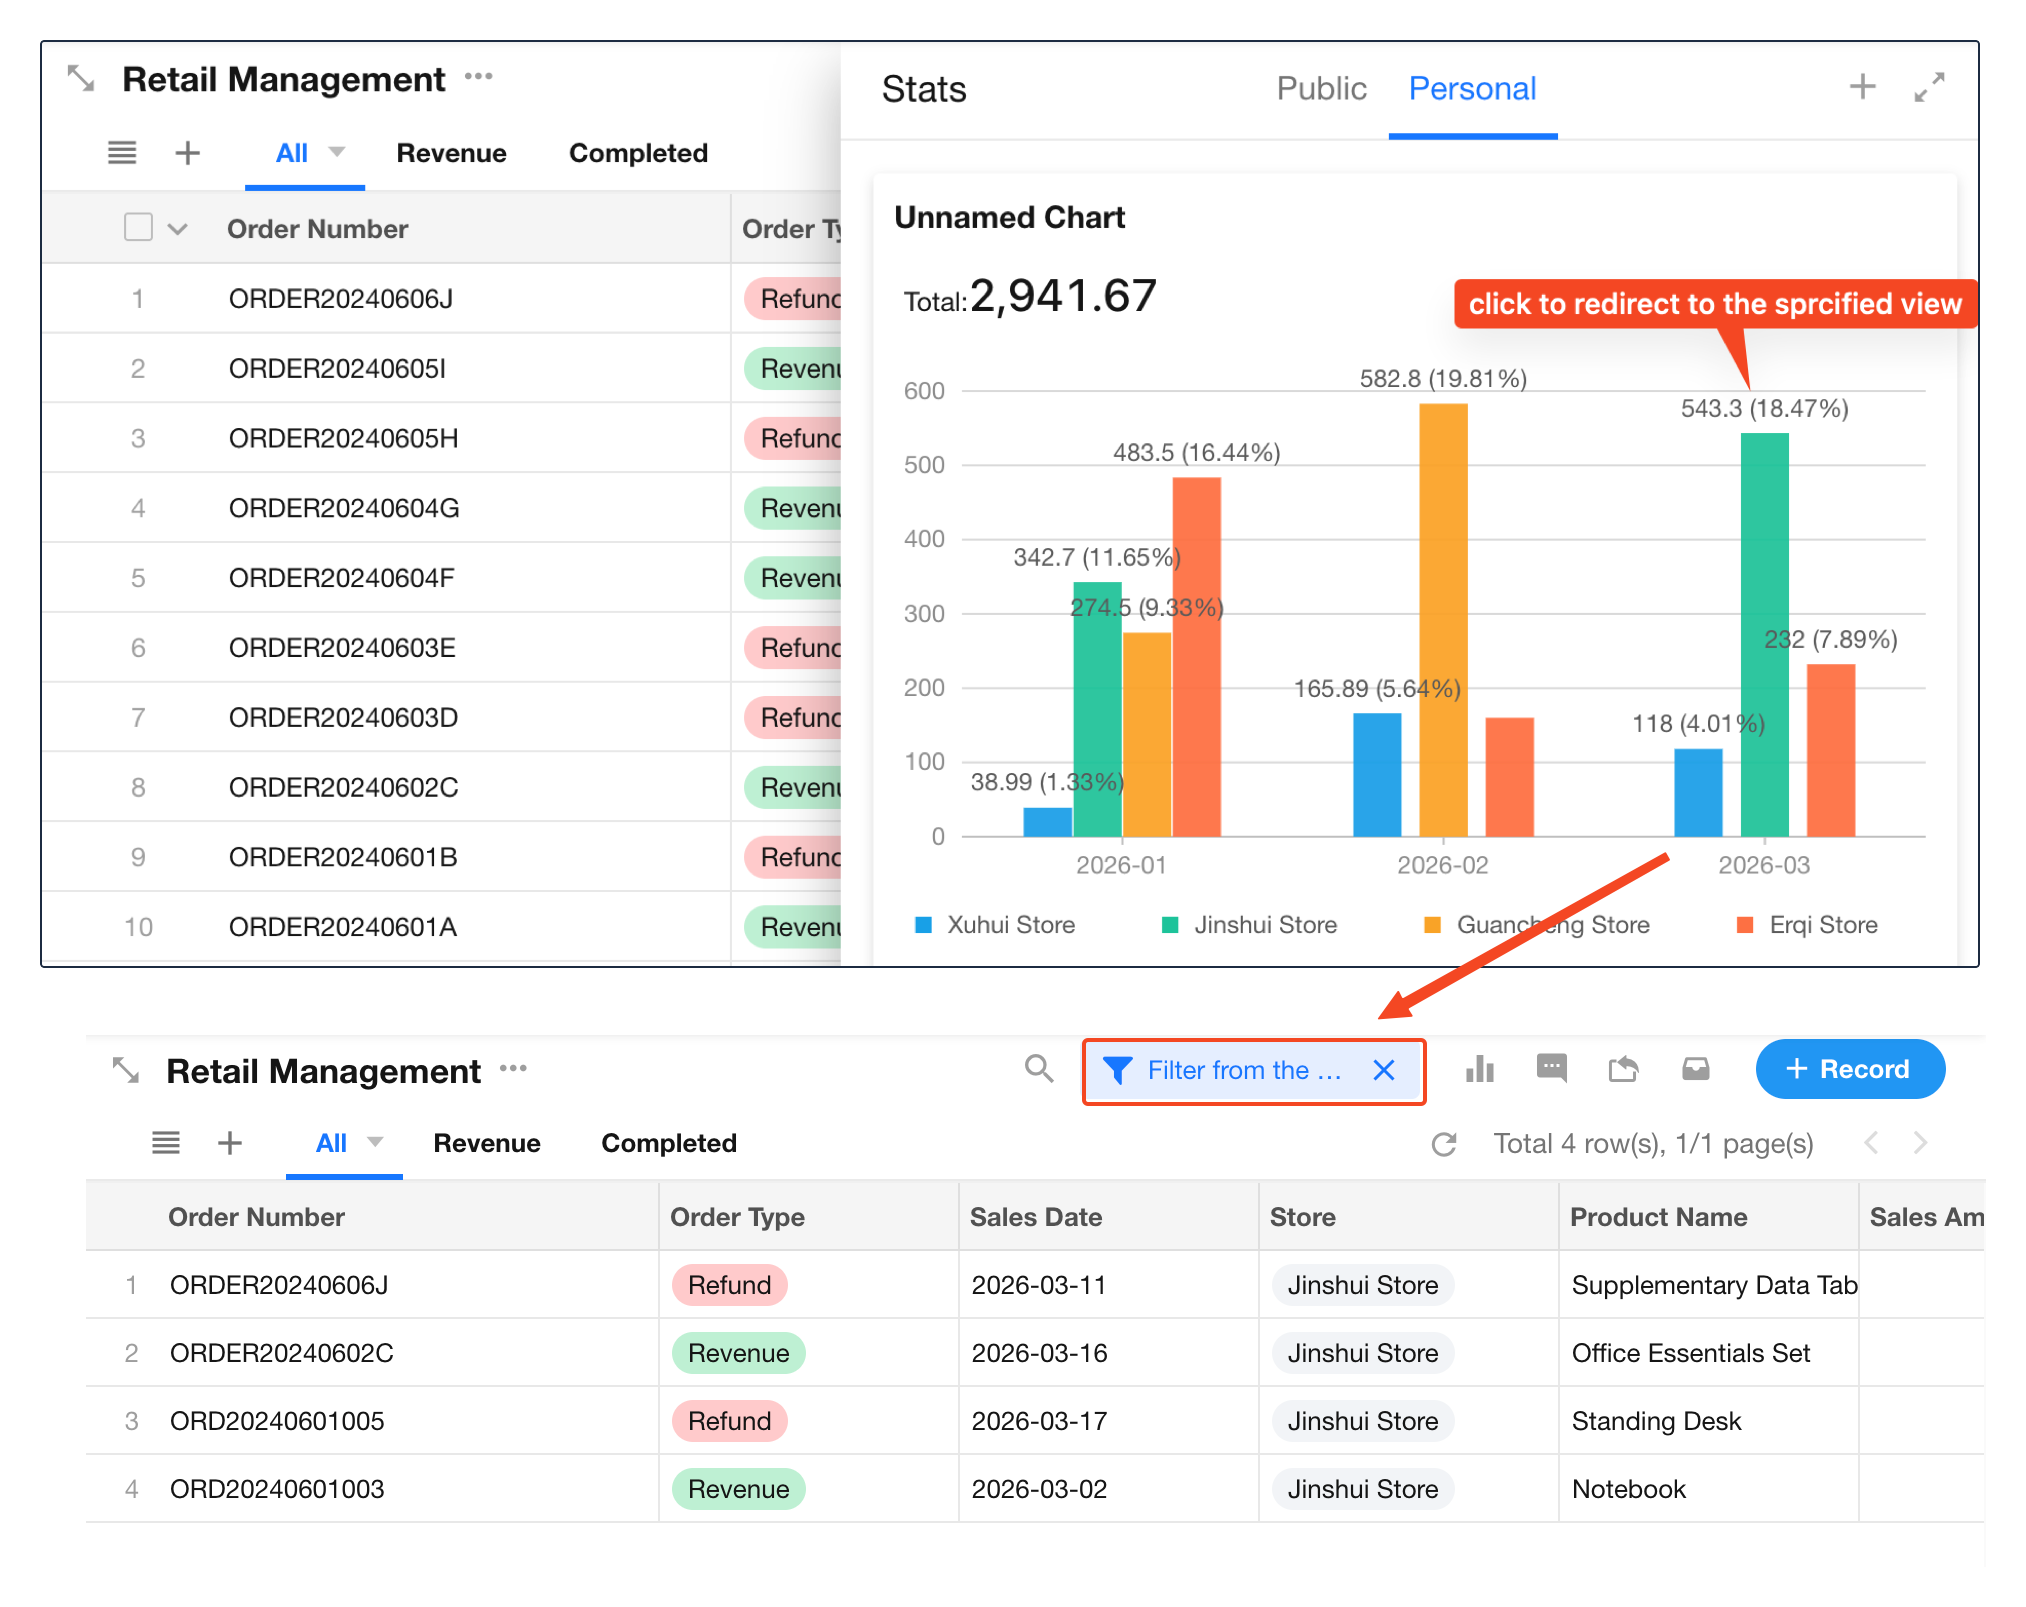This screenshot has width=2026, height=1607.
Task: Toggle Erqi Store legend series
Action: click(1822, 925)
